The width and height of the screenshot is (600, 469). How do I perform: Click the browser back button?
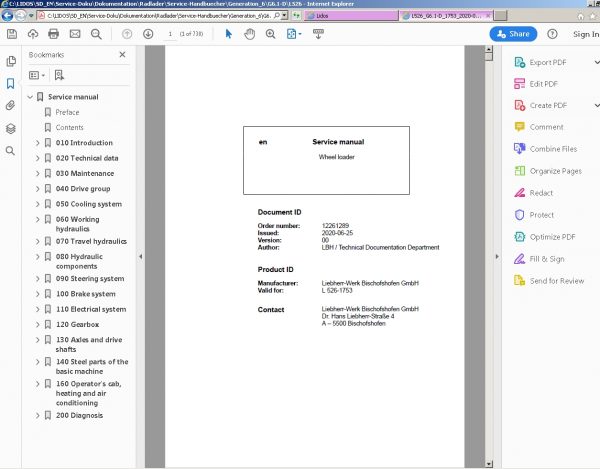coord(7,16)
